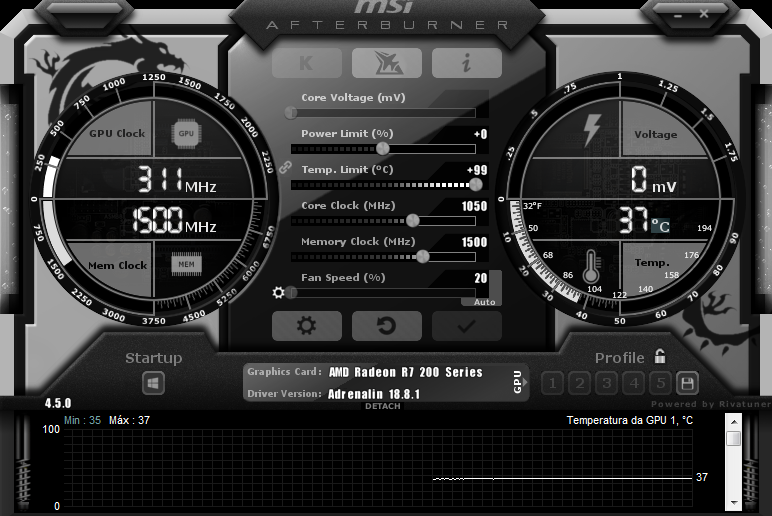This screenshot has width=772, height=516.
Task: Enable apply at Windows startup
Action: click(x=153, y=383)
